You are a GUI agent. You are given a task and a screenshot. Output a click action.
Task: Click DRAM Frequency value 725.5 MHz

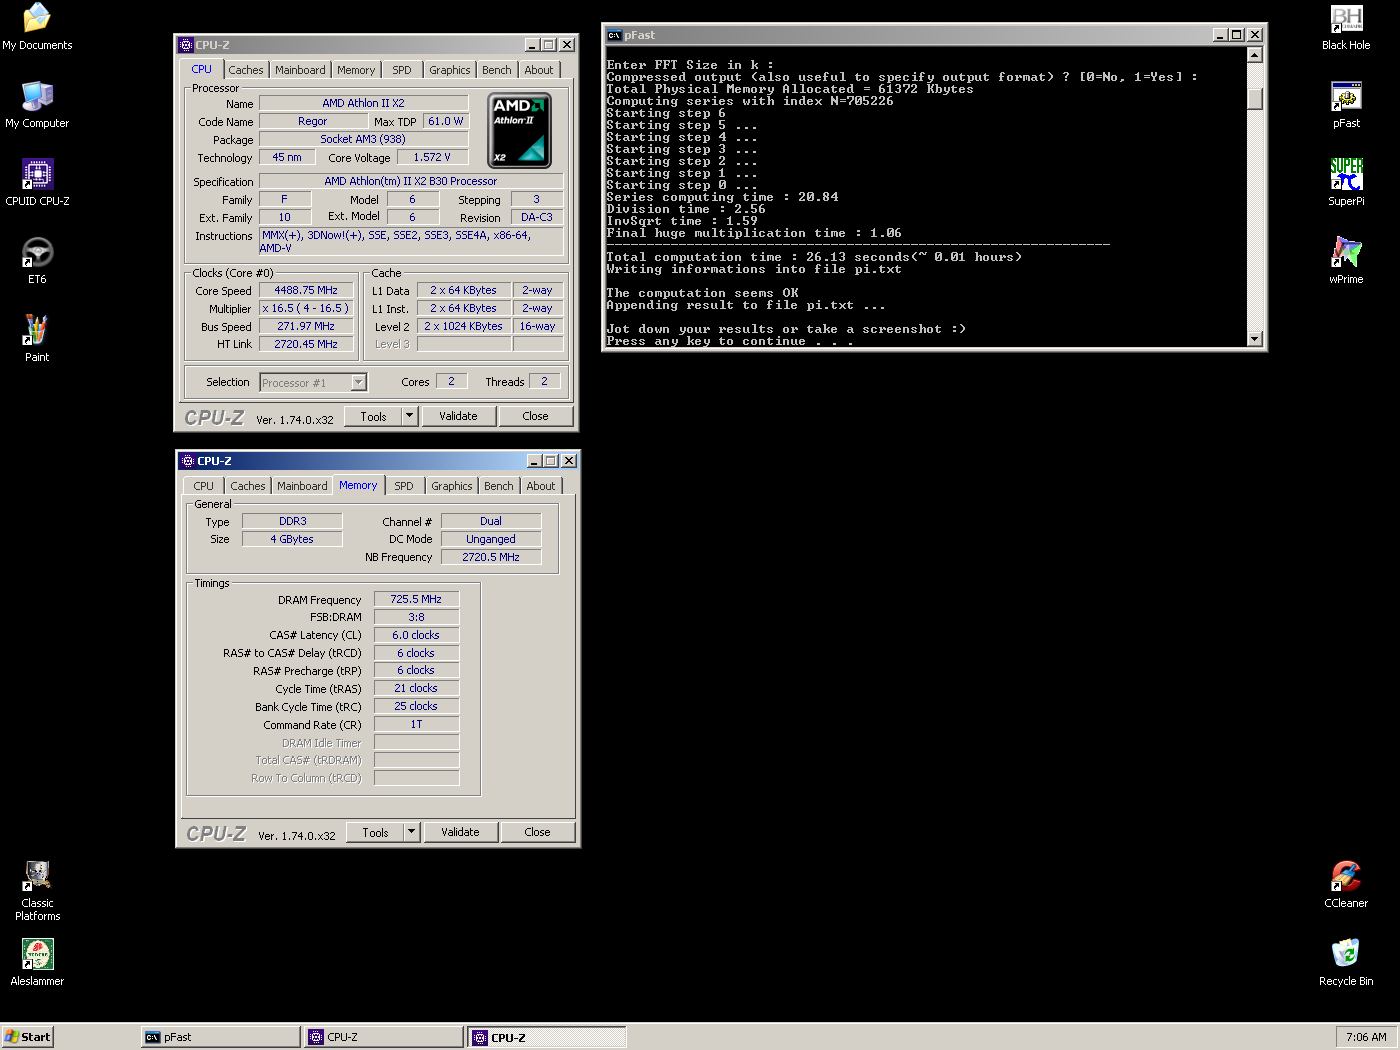click(x=416, y=599)
